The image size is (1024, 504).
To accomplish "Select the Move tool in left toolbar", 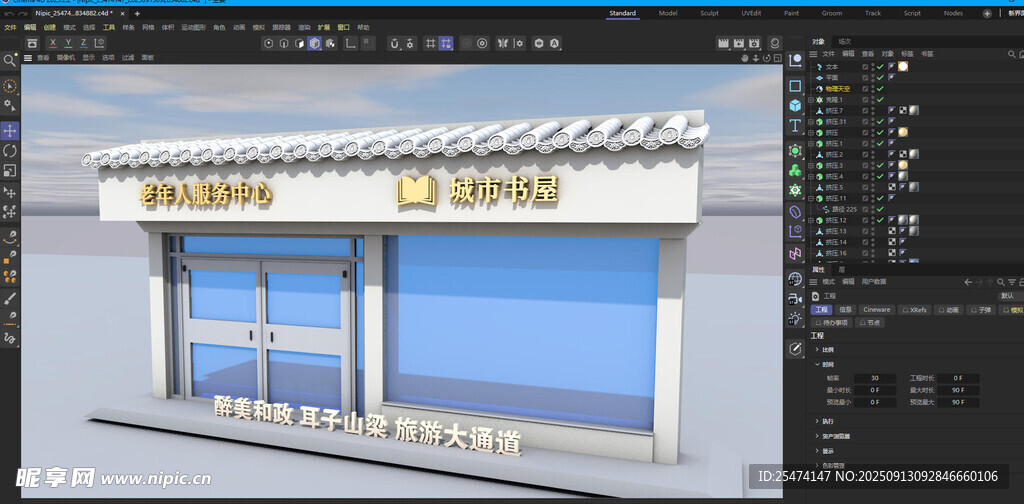I will (x=10, y=130).
